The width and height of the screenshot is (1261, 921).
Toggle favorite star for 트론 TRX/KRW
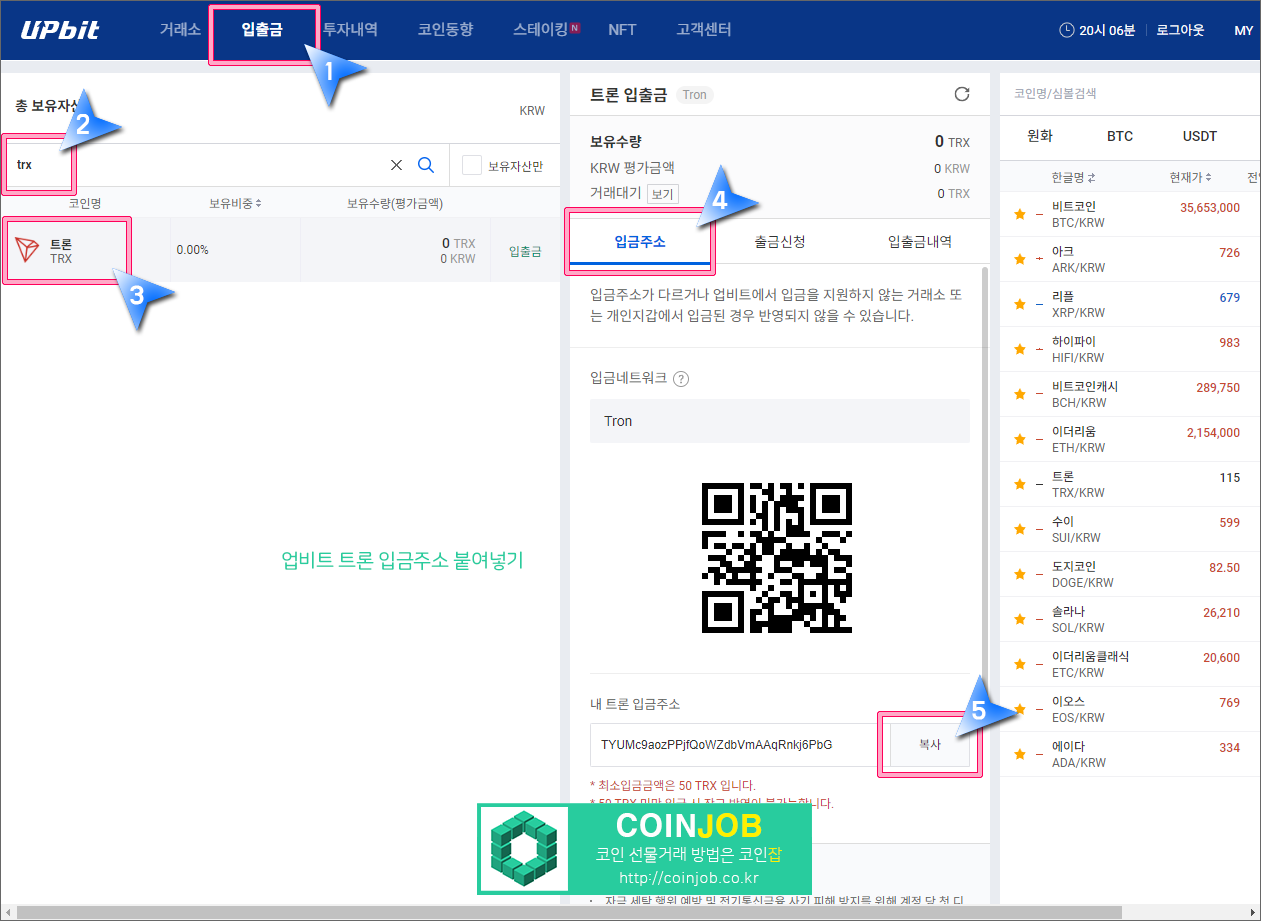[1020, 484]
